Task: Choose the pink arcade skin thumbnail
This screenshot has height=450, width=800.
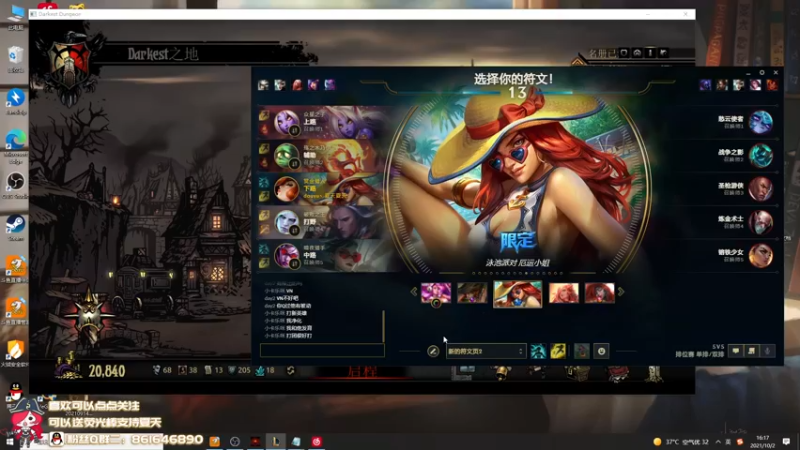Action: click(436, 293)
